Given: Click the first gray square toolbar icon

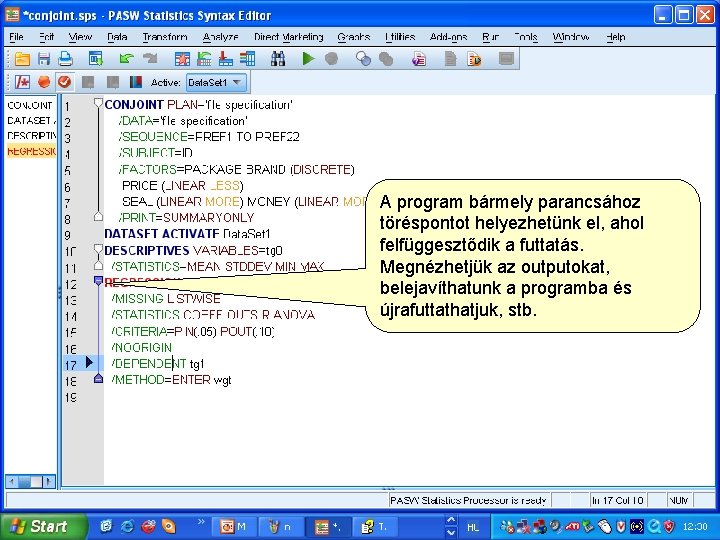Looking at the screenshot, I should 88,82.
